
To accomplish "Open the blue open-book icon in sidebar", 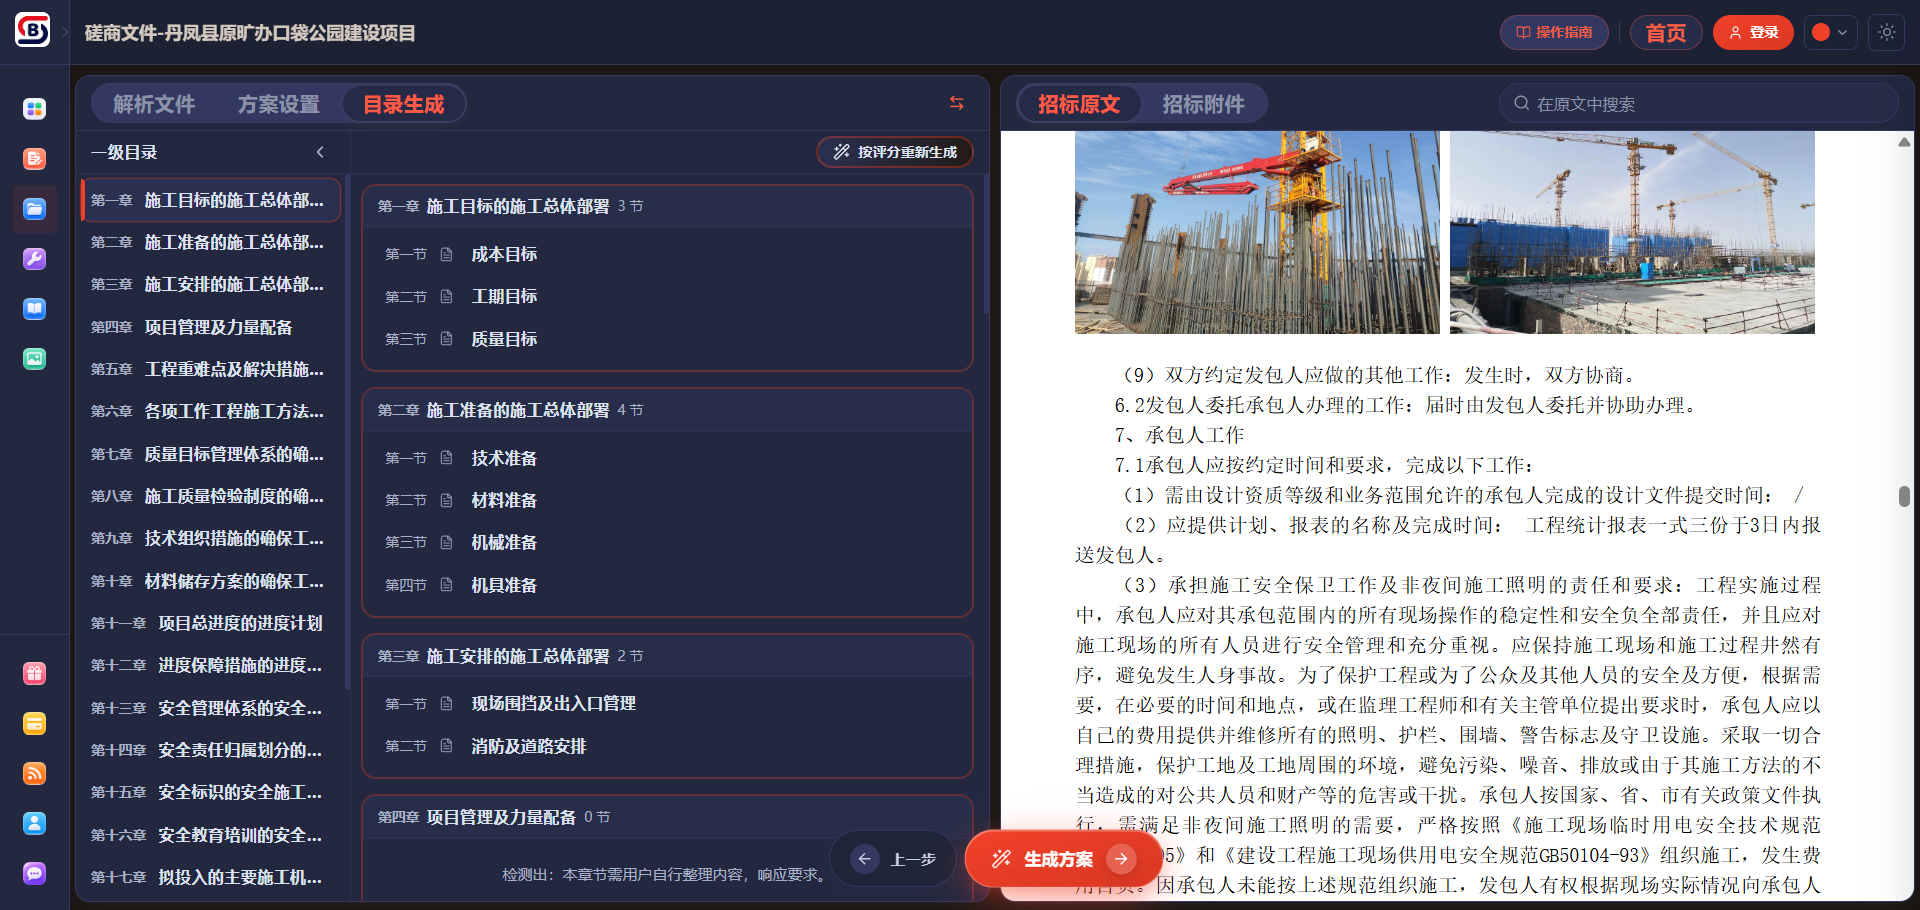I will pyautogui.click(x=34, y=309).
